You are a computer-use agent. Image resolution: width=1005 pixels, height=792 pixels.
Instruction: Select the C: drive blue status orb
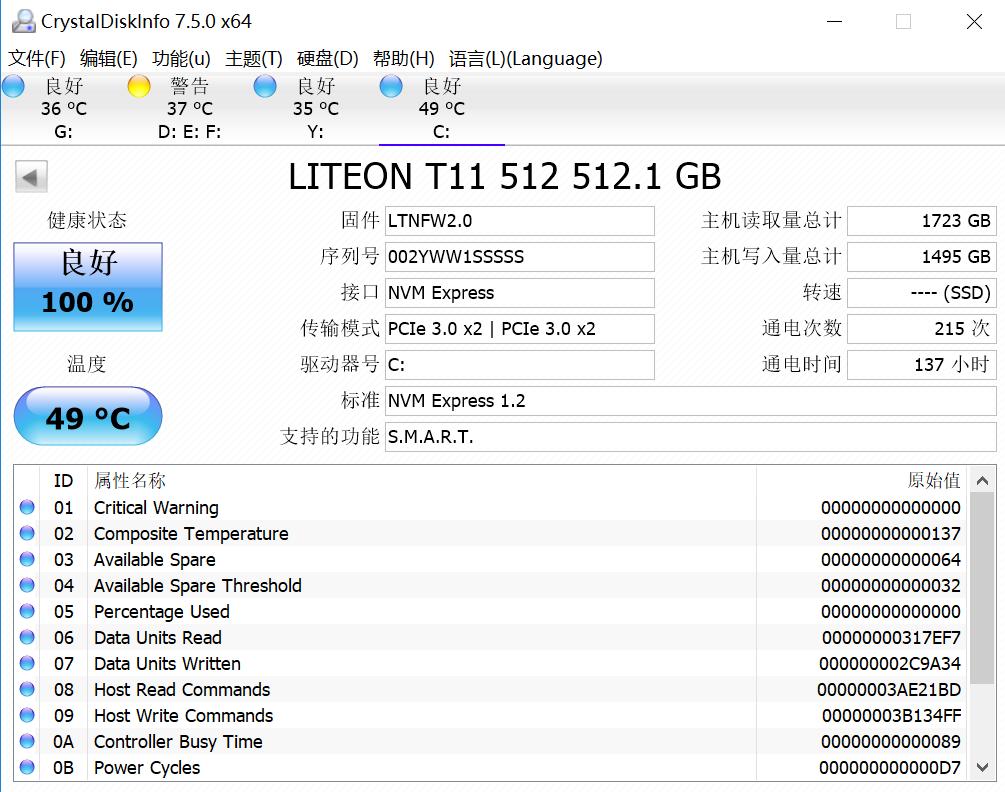pyautogui.click(x=391, y=86)
